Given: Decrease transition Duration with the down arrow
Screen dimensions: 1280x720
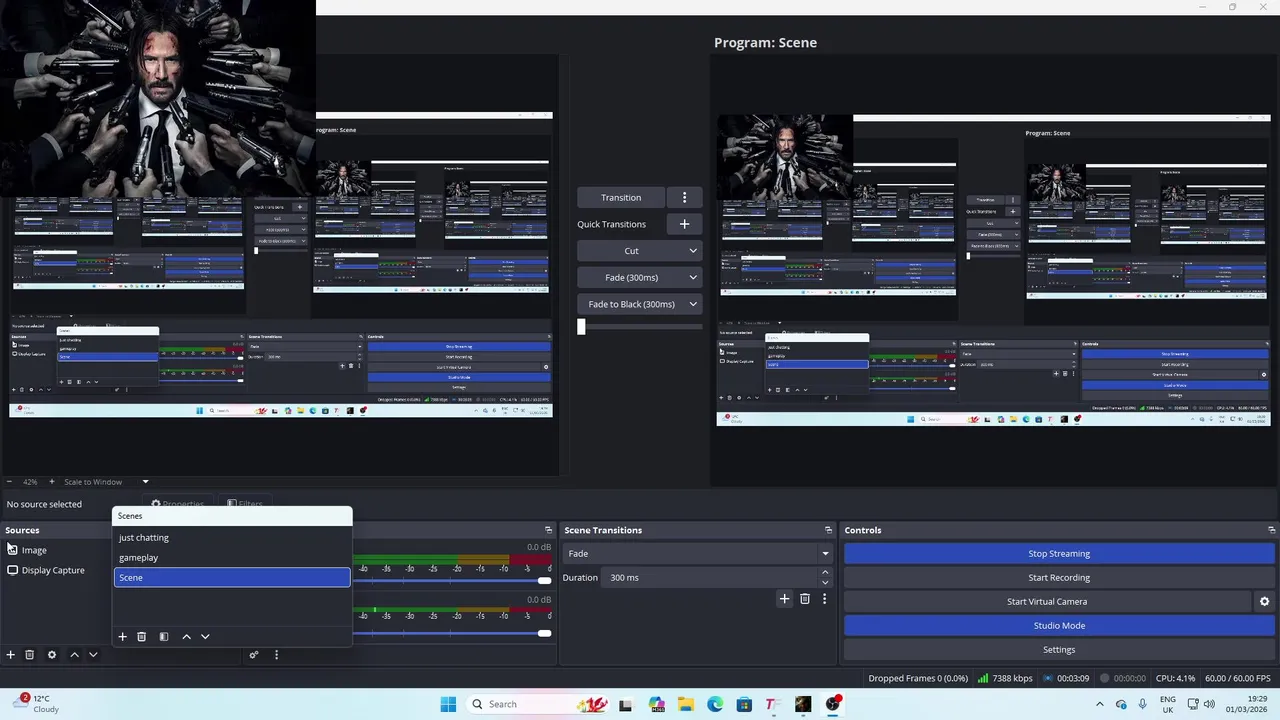Looking at the screenshot, I should click(x=825, y=582).
